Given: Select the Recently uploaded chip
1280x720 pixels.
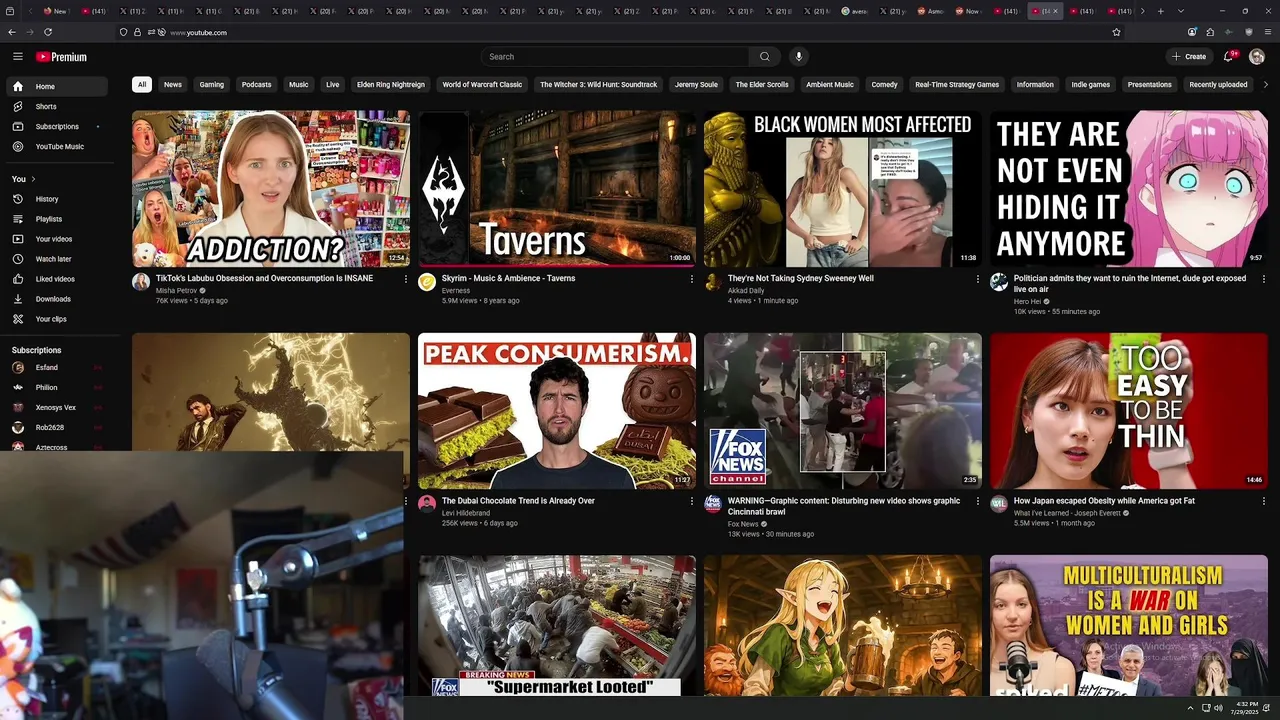Looking at the screenshot, I should 1218,85.
